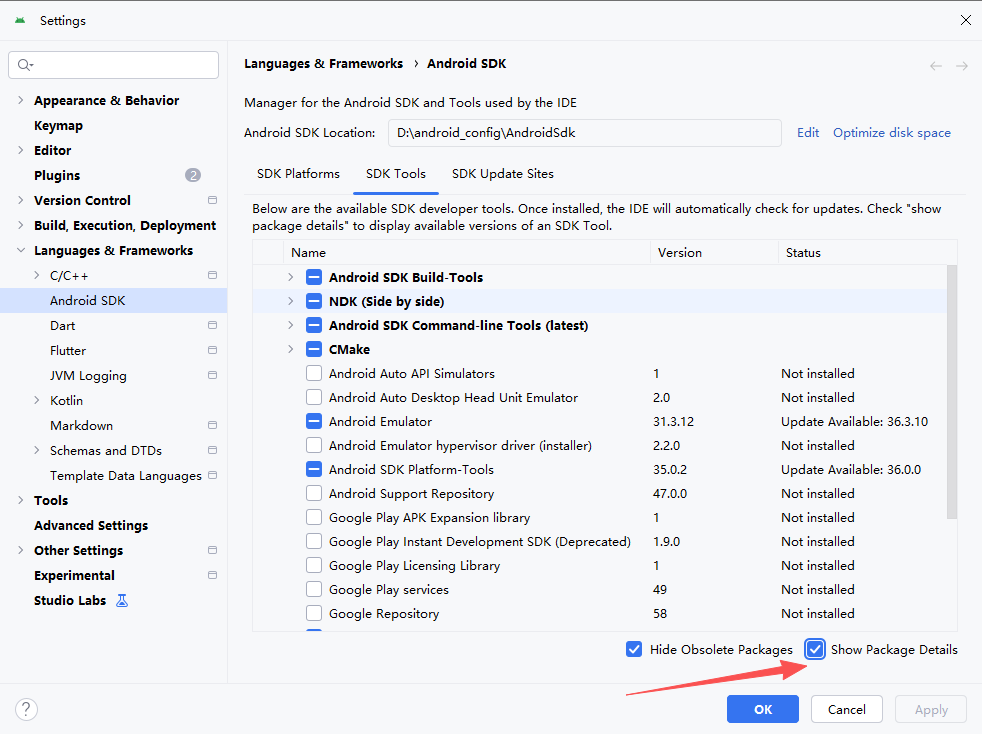Open SDK Update Sites tab
982x734 pixels.
(x=503, y=174)
